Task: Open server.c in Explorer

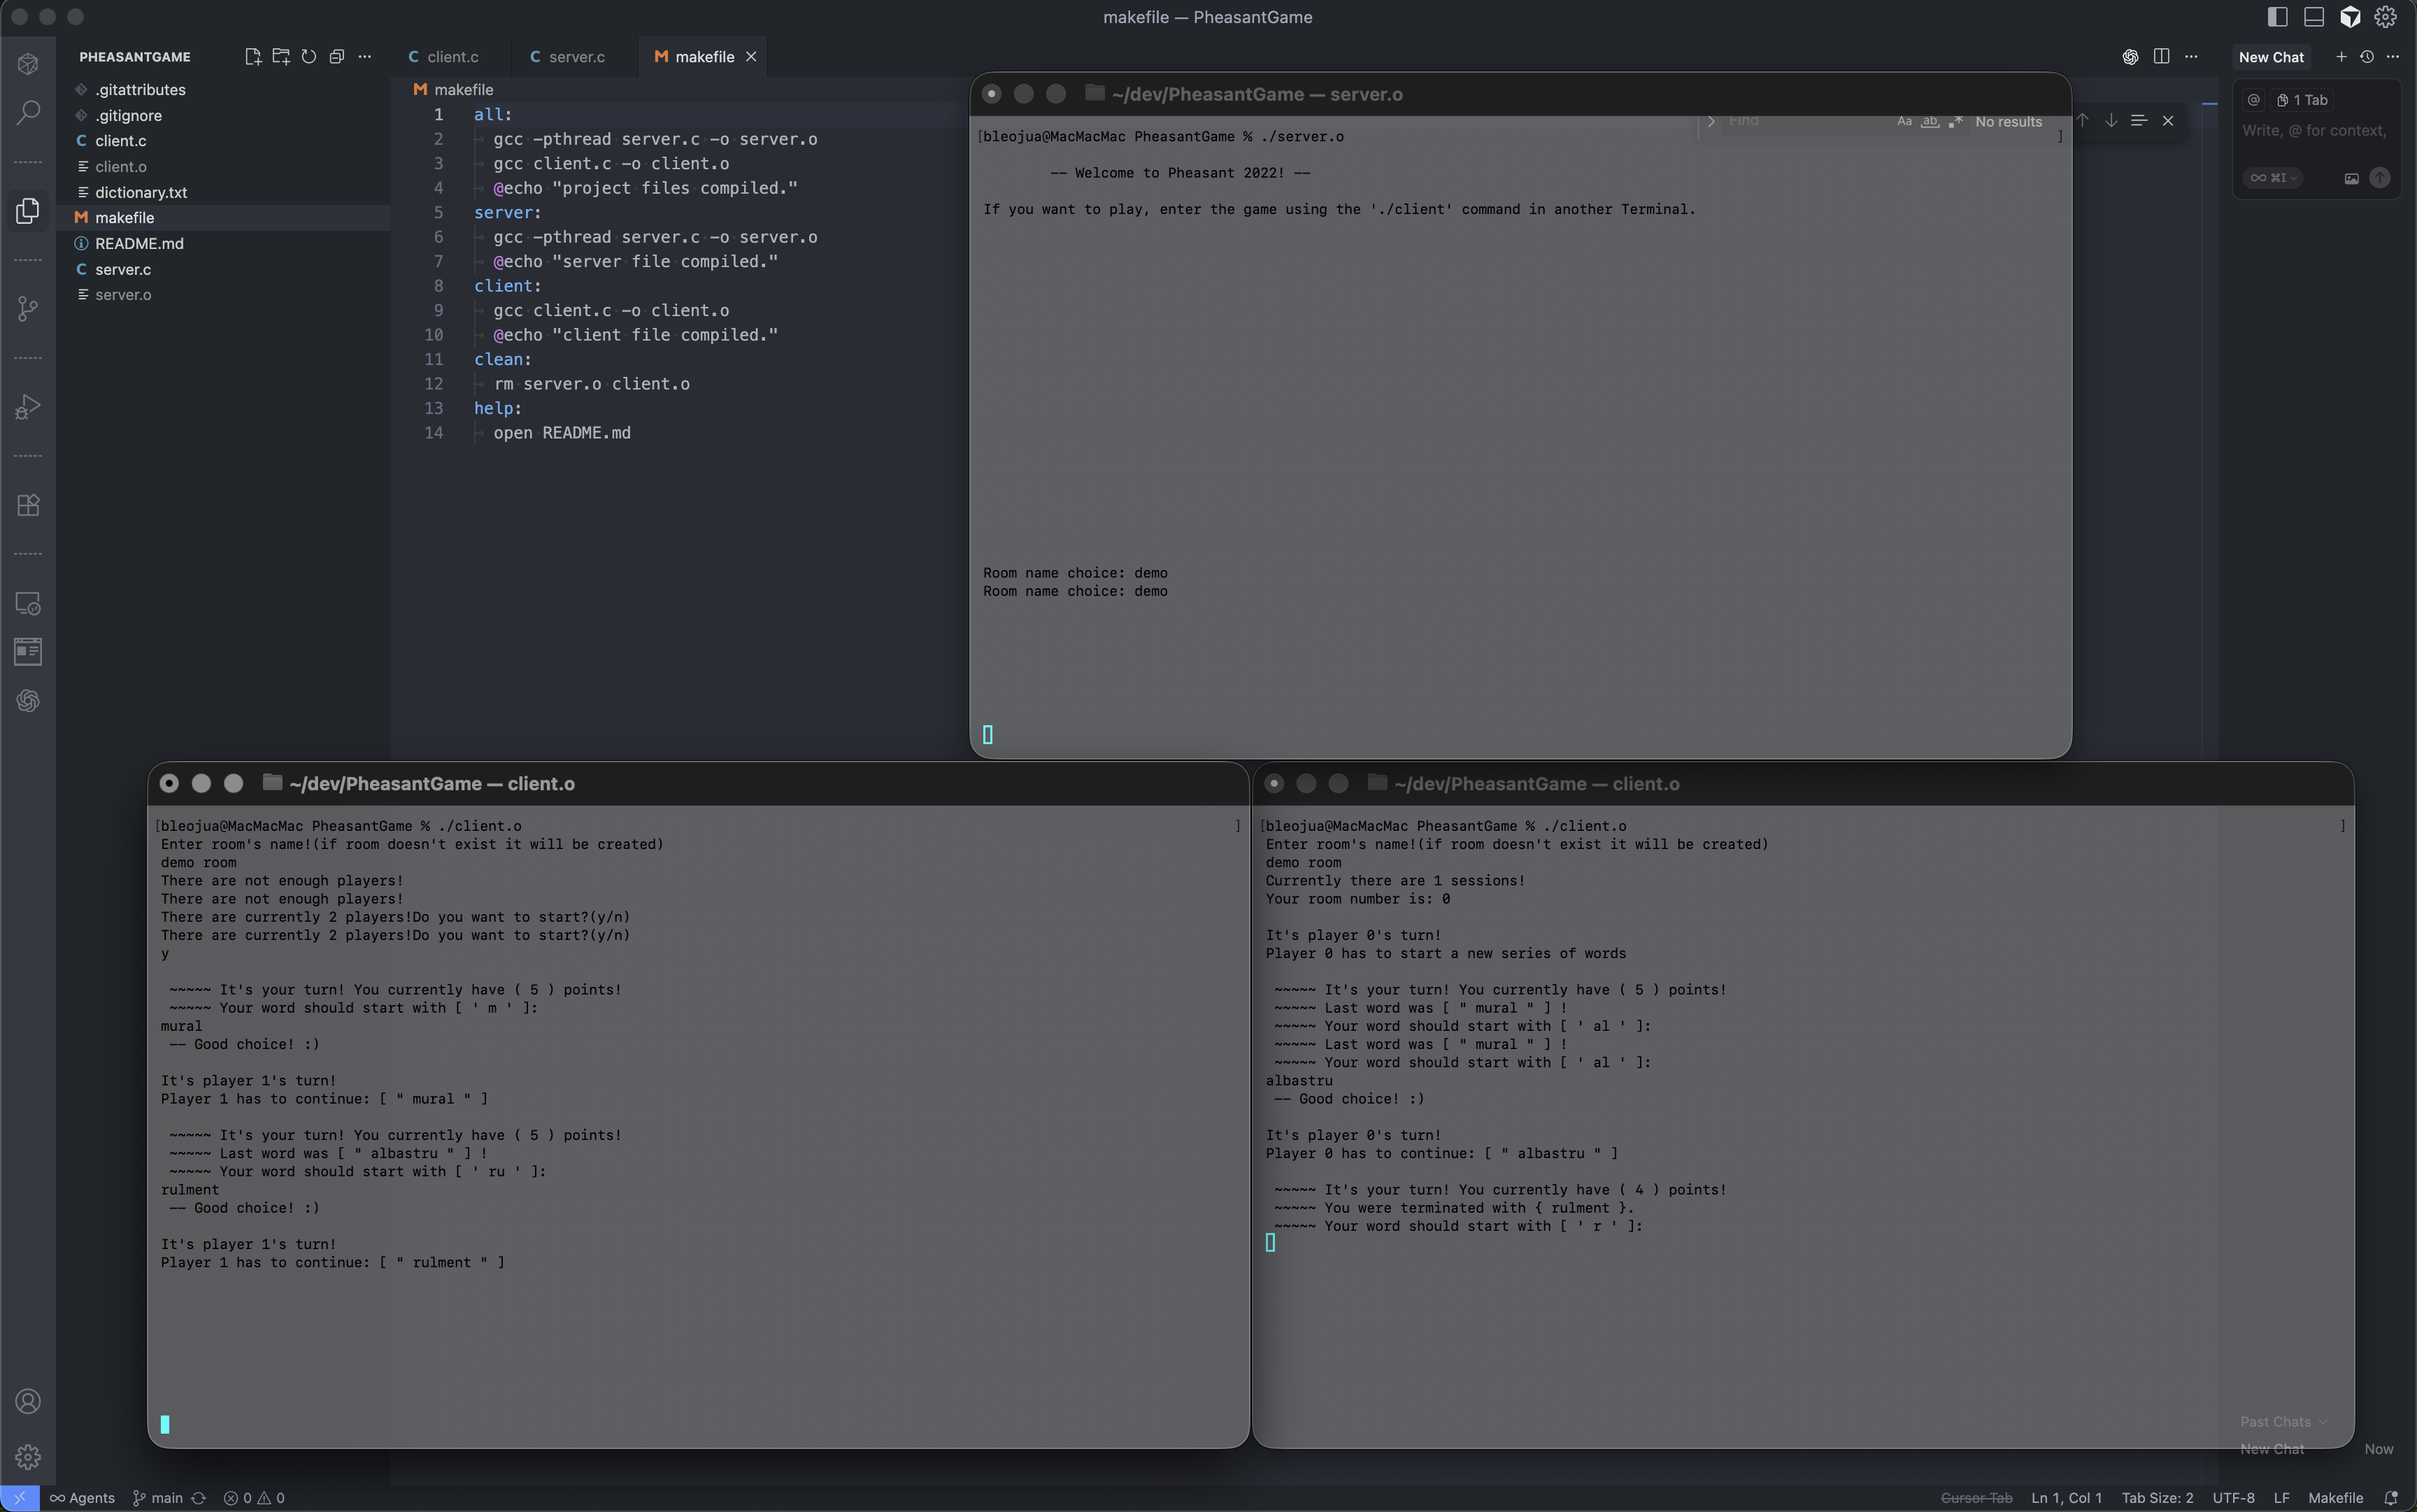Action: coord(223,269)
